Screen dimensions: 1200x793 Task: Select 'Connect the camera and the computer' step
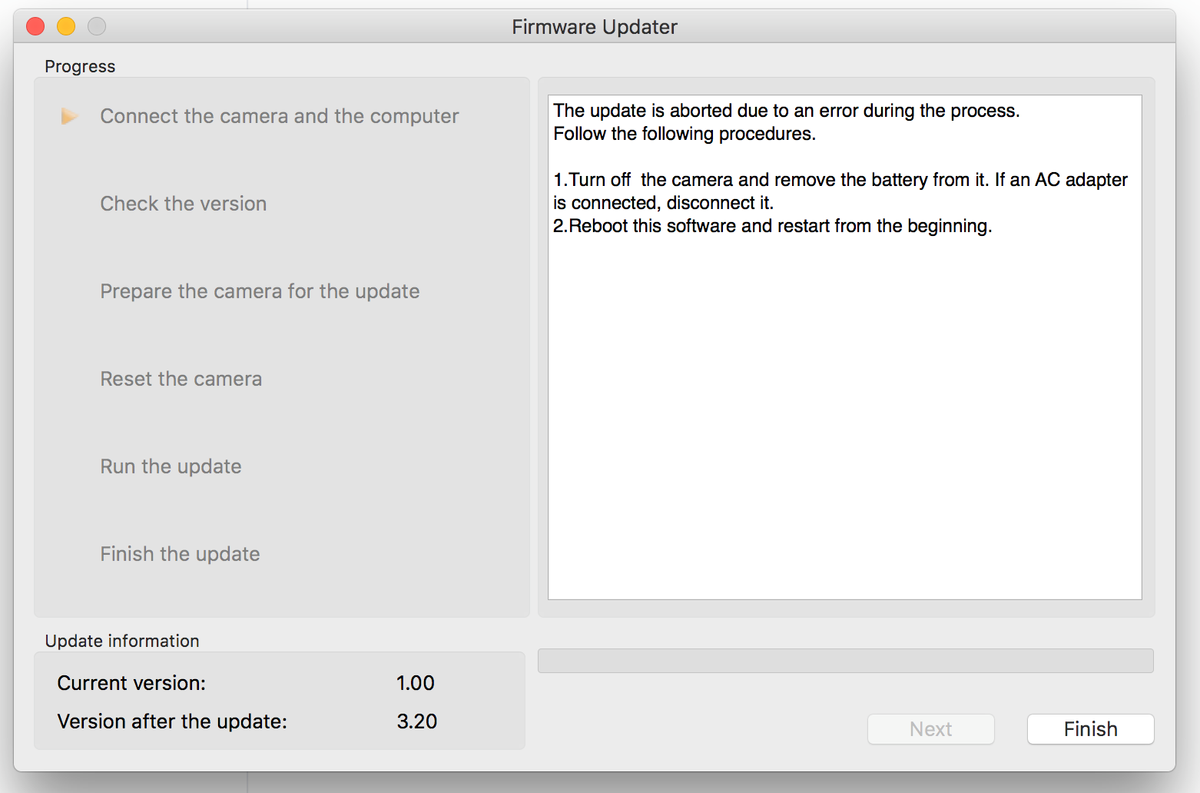(x=279, y=116)
